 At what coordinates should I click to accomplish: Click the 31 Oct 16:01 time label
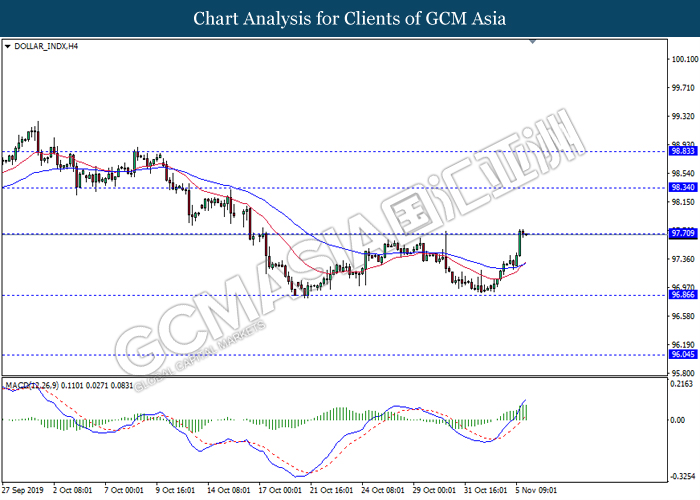pos(486,490)
